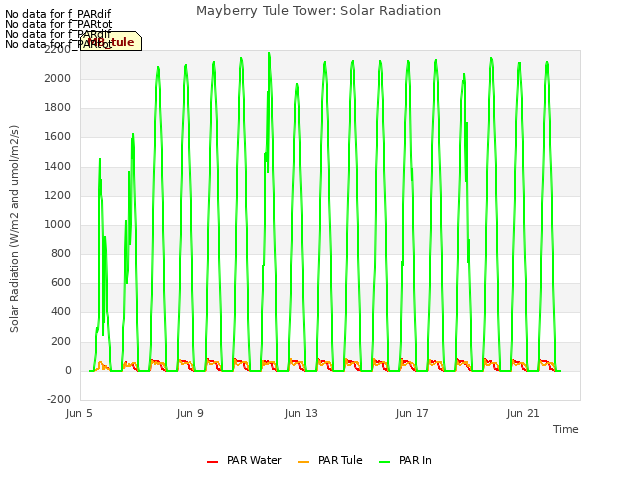The height and width of the screenshot is (480, 640).
Task: Toggle the PAR In legend entry
Action: point(405,460)
